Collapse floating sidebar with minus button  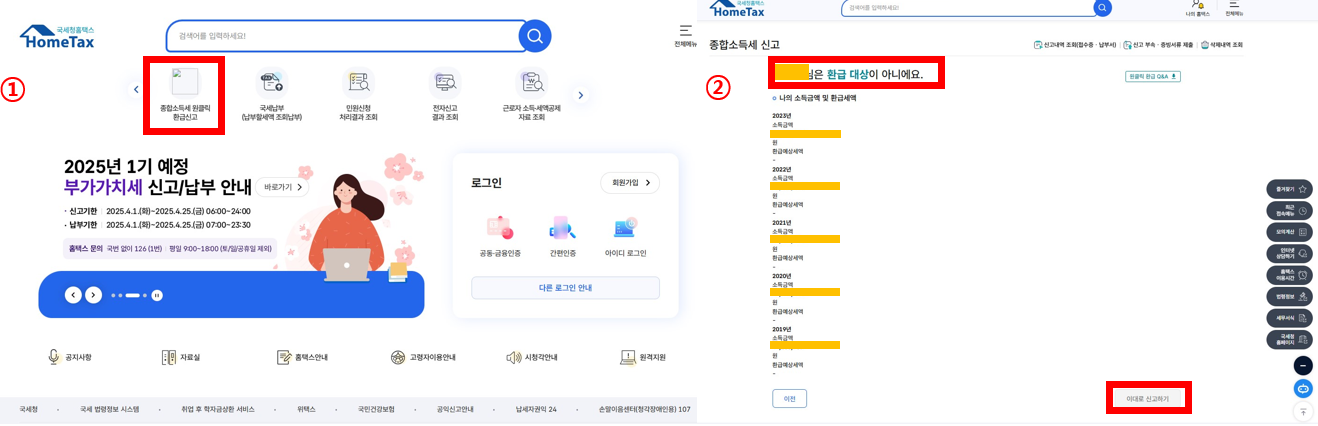1303,366
